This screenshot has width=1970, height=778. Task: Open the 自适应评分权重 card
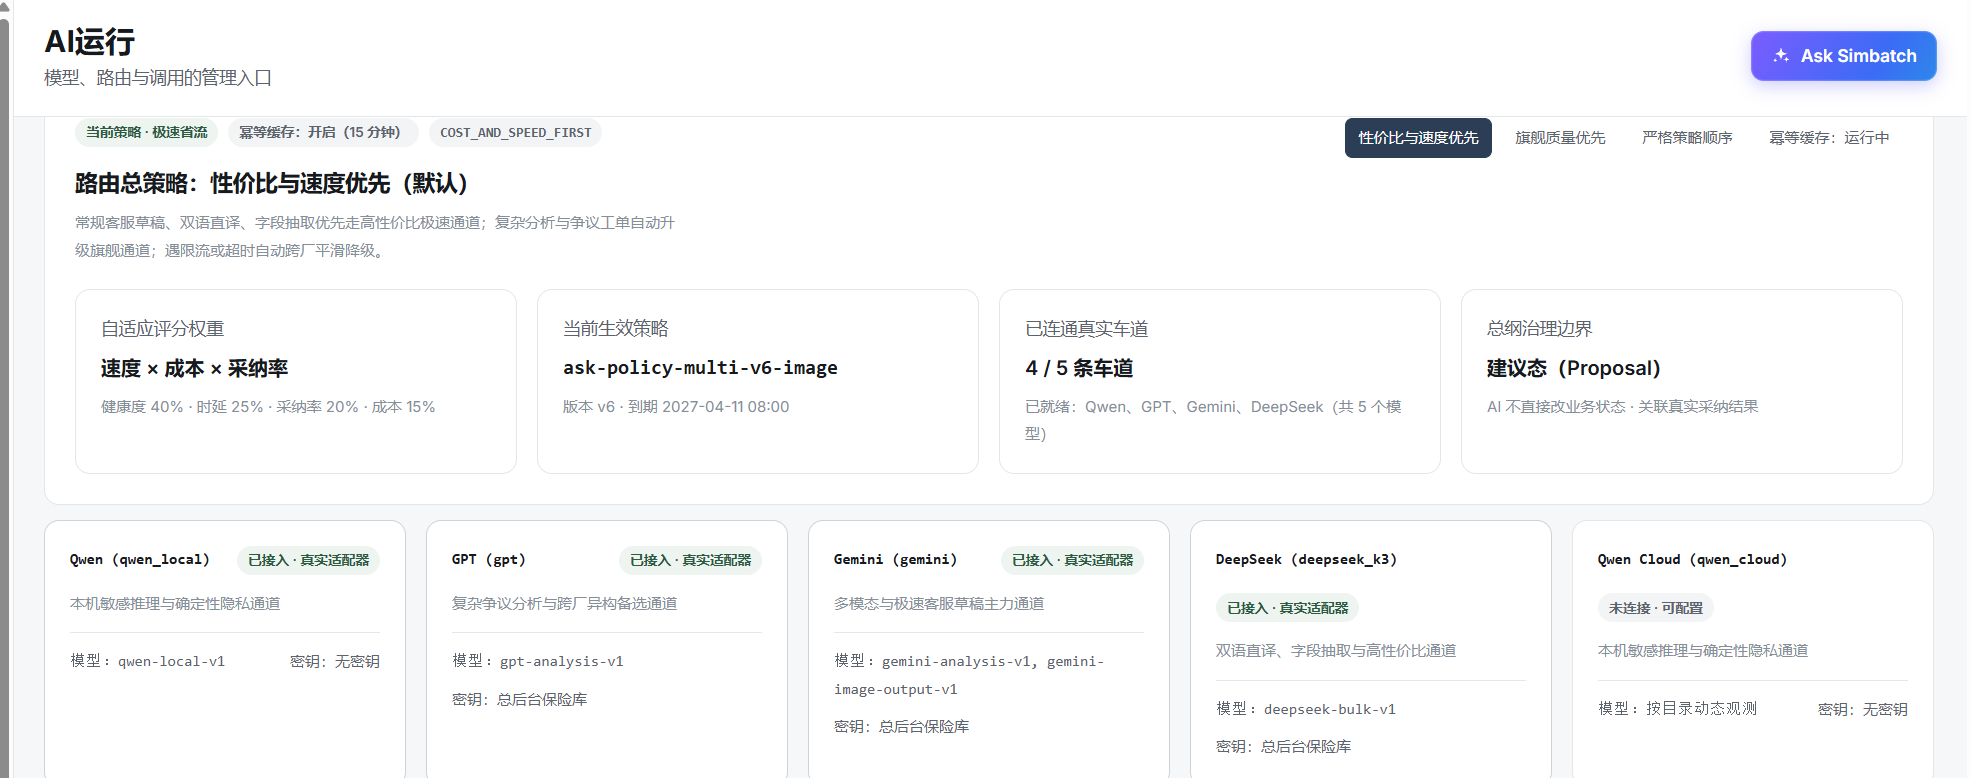coord(296,381)
